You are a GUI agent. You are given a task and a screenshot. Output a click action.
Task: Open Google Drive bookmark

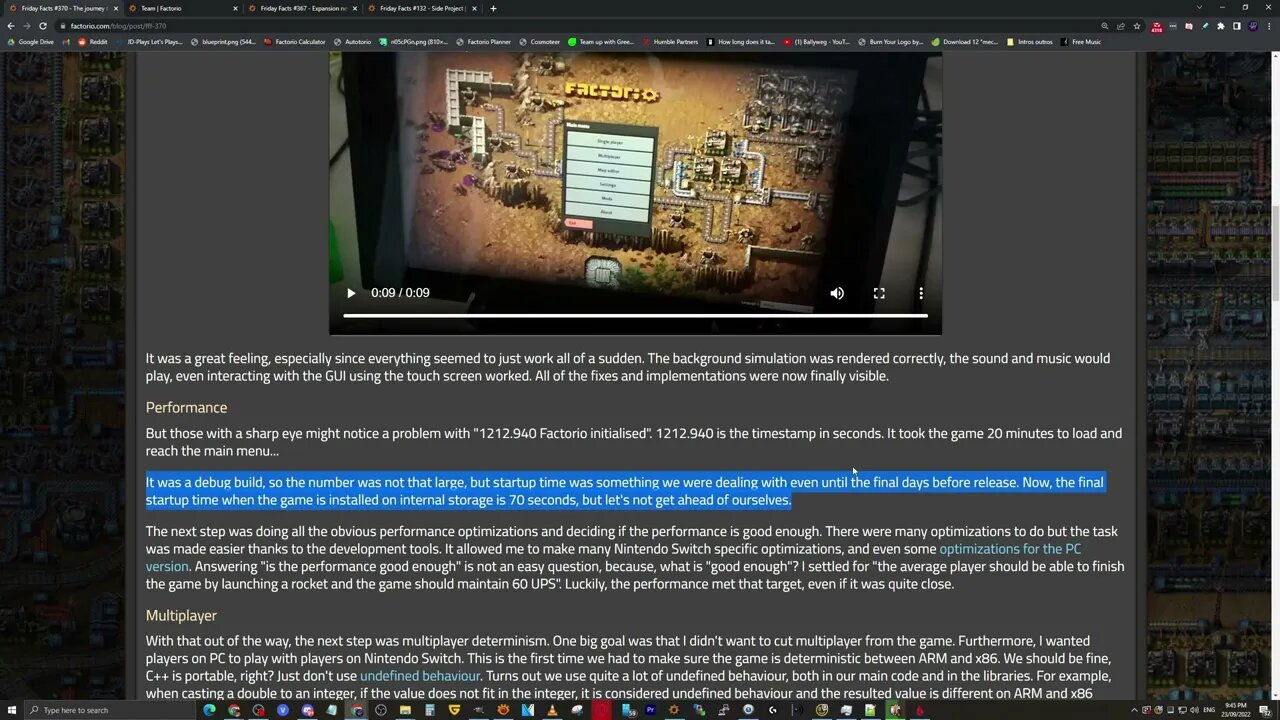31,42
